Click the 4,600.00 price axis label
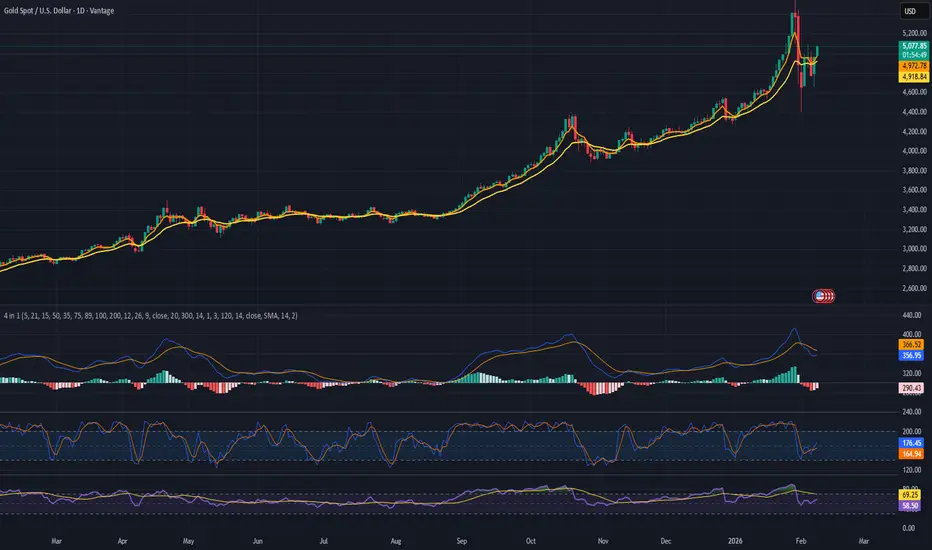932x550 pixels. 914,92
